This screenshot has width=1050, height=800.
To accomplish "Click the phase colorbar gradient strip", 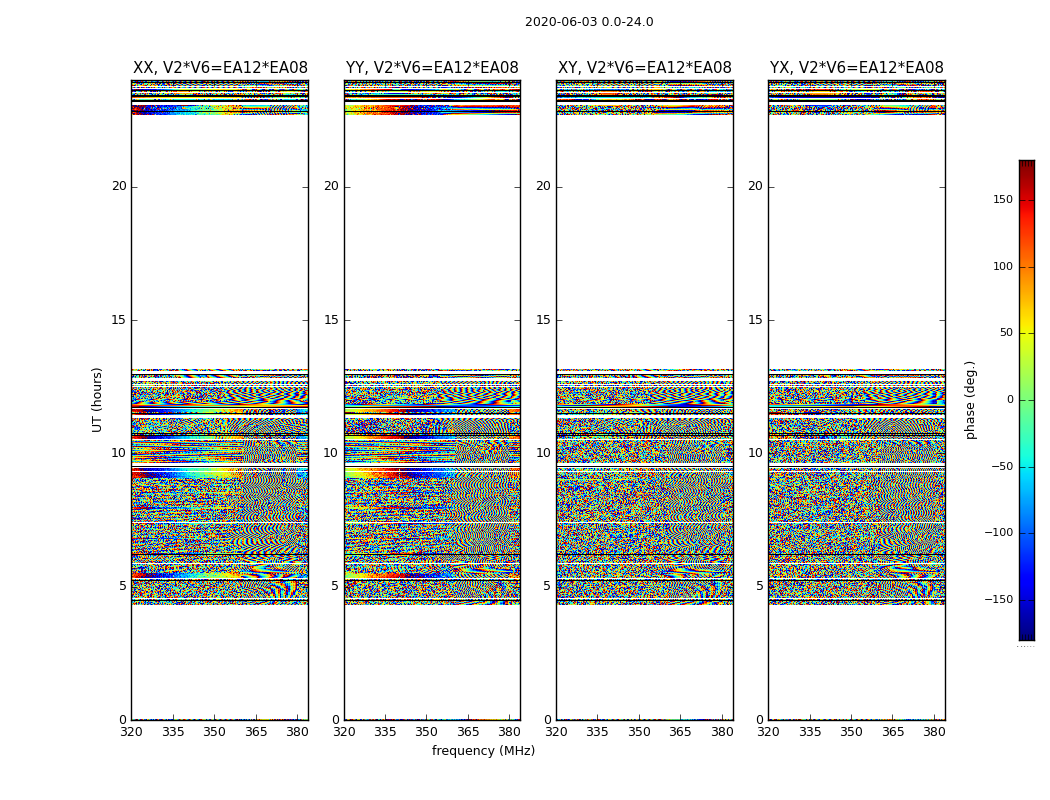I will [x=1027, y=400].
